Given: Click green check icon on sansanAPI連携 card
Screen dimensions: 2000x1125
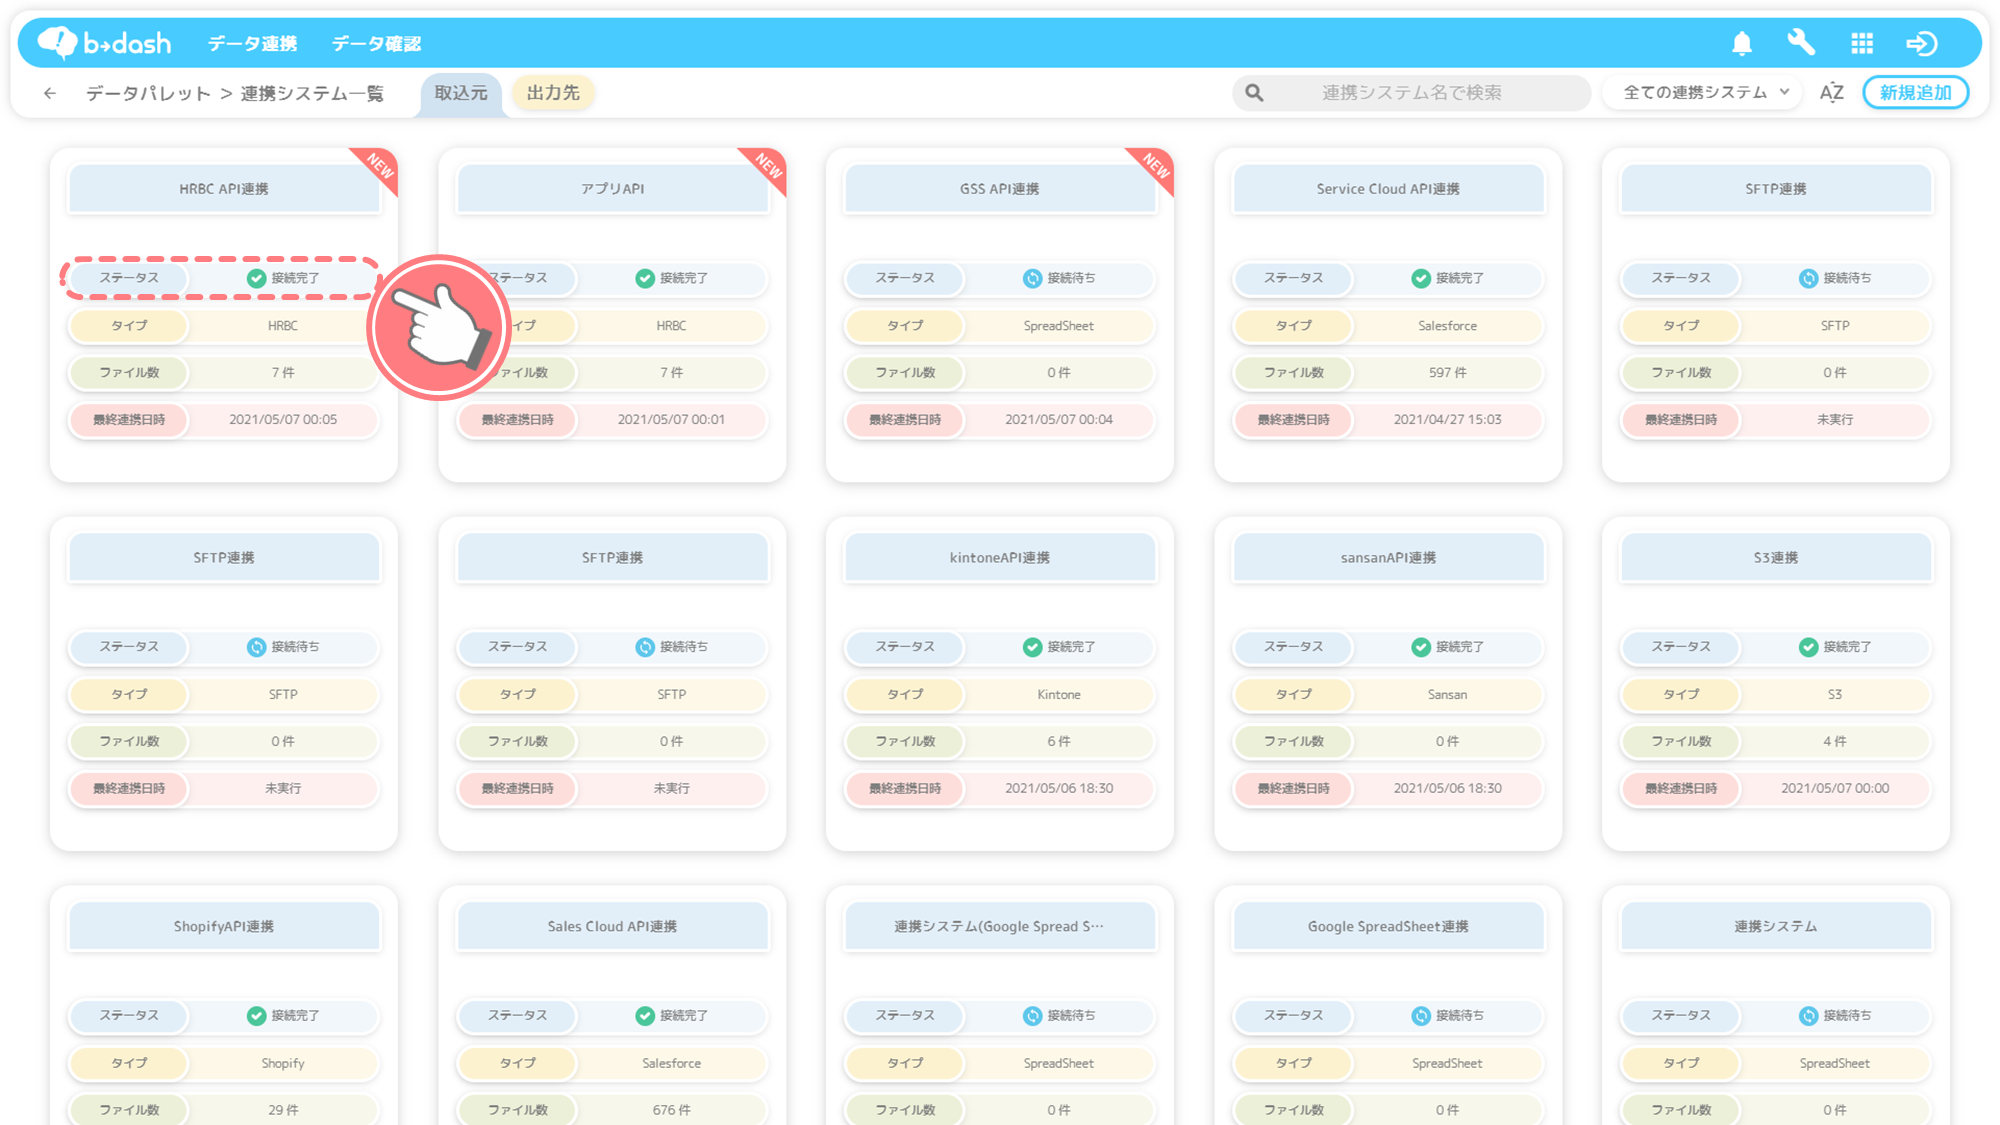Looking at the screenshot, I should (x=1420, y=647).
